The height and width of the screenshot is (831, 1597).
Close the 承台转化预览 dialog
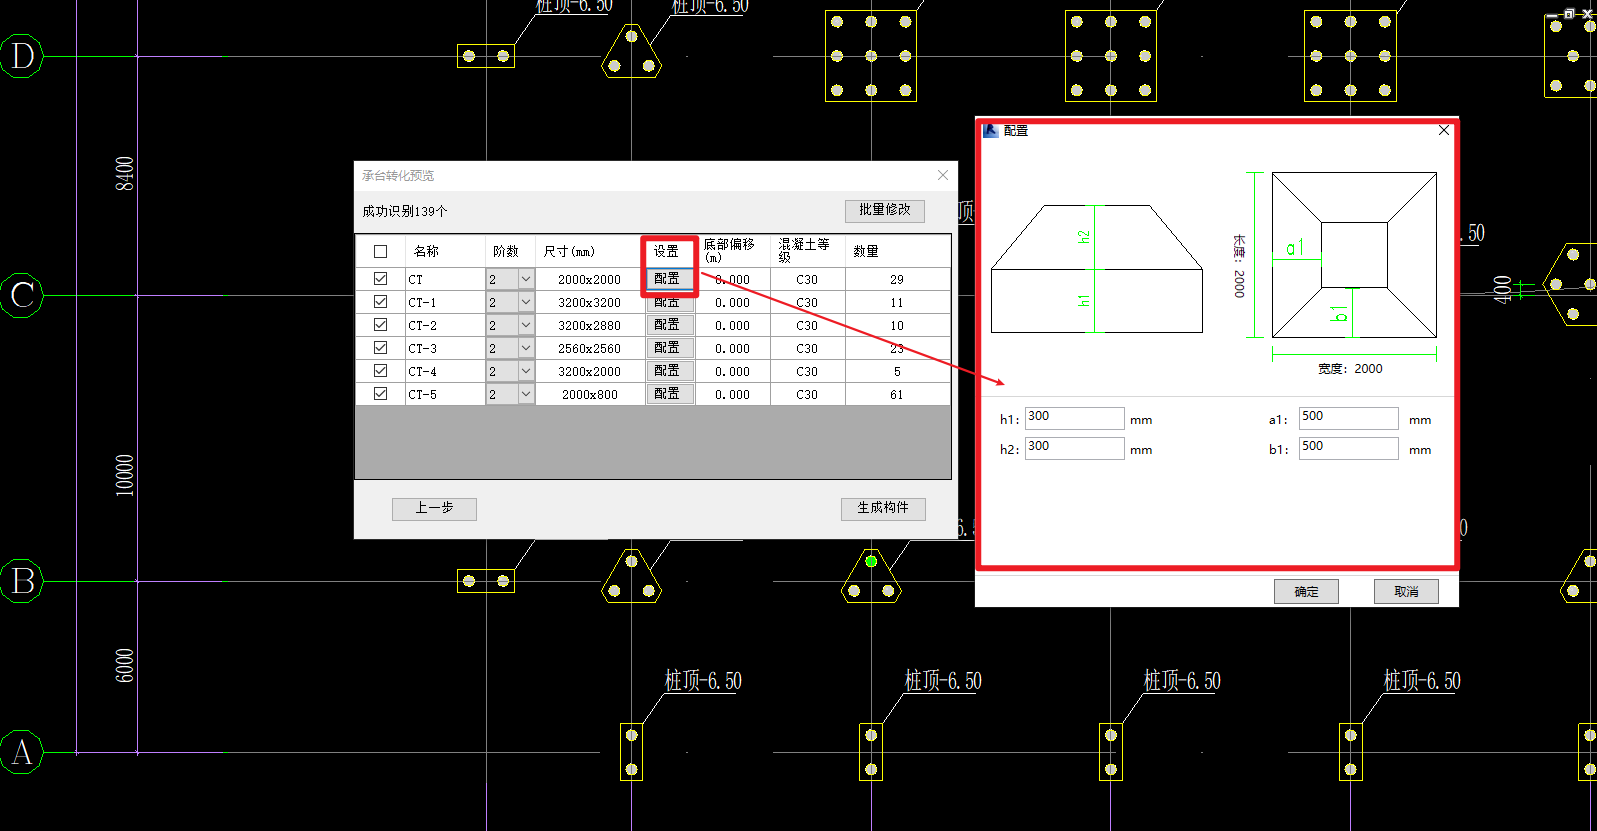[942, 175]
